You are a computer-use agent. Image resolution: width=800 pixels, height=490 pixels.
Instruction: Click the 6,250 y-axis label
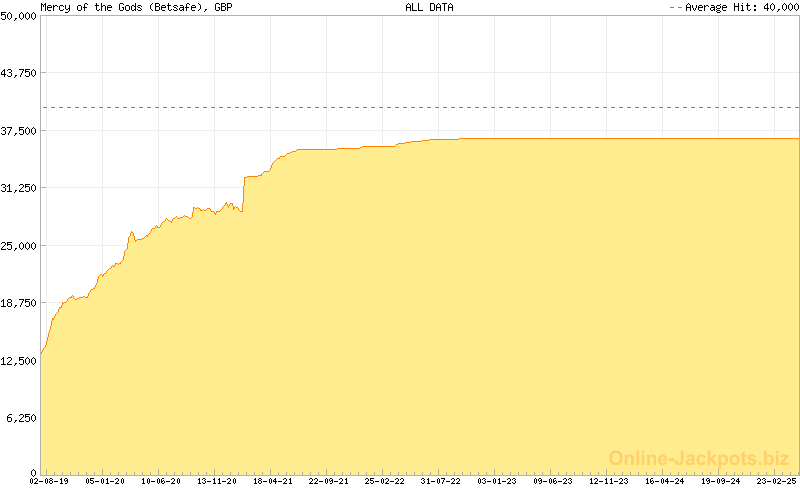pos(21,418)
